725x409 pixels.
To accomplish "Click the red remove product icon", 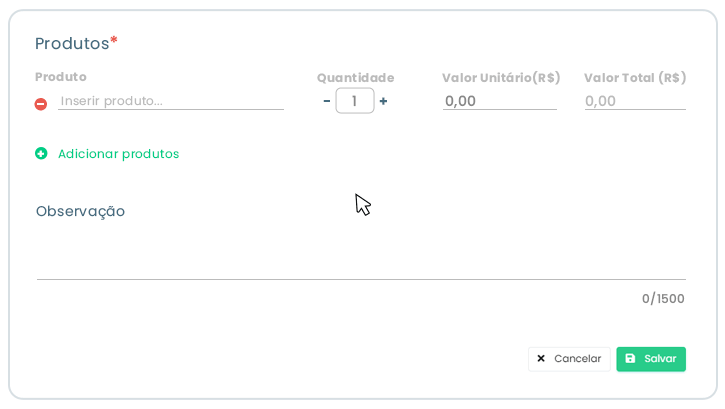I will [x=41, y=103].
